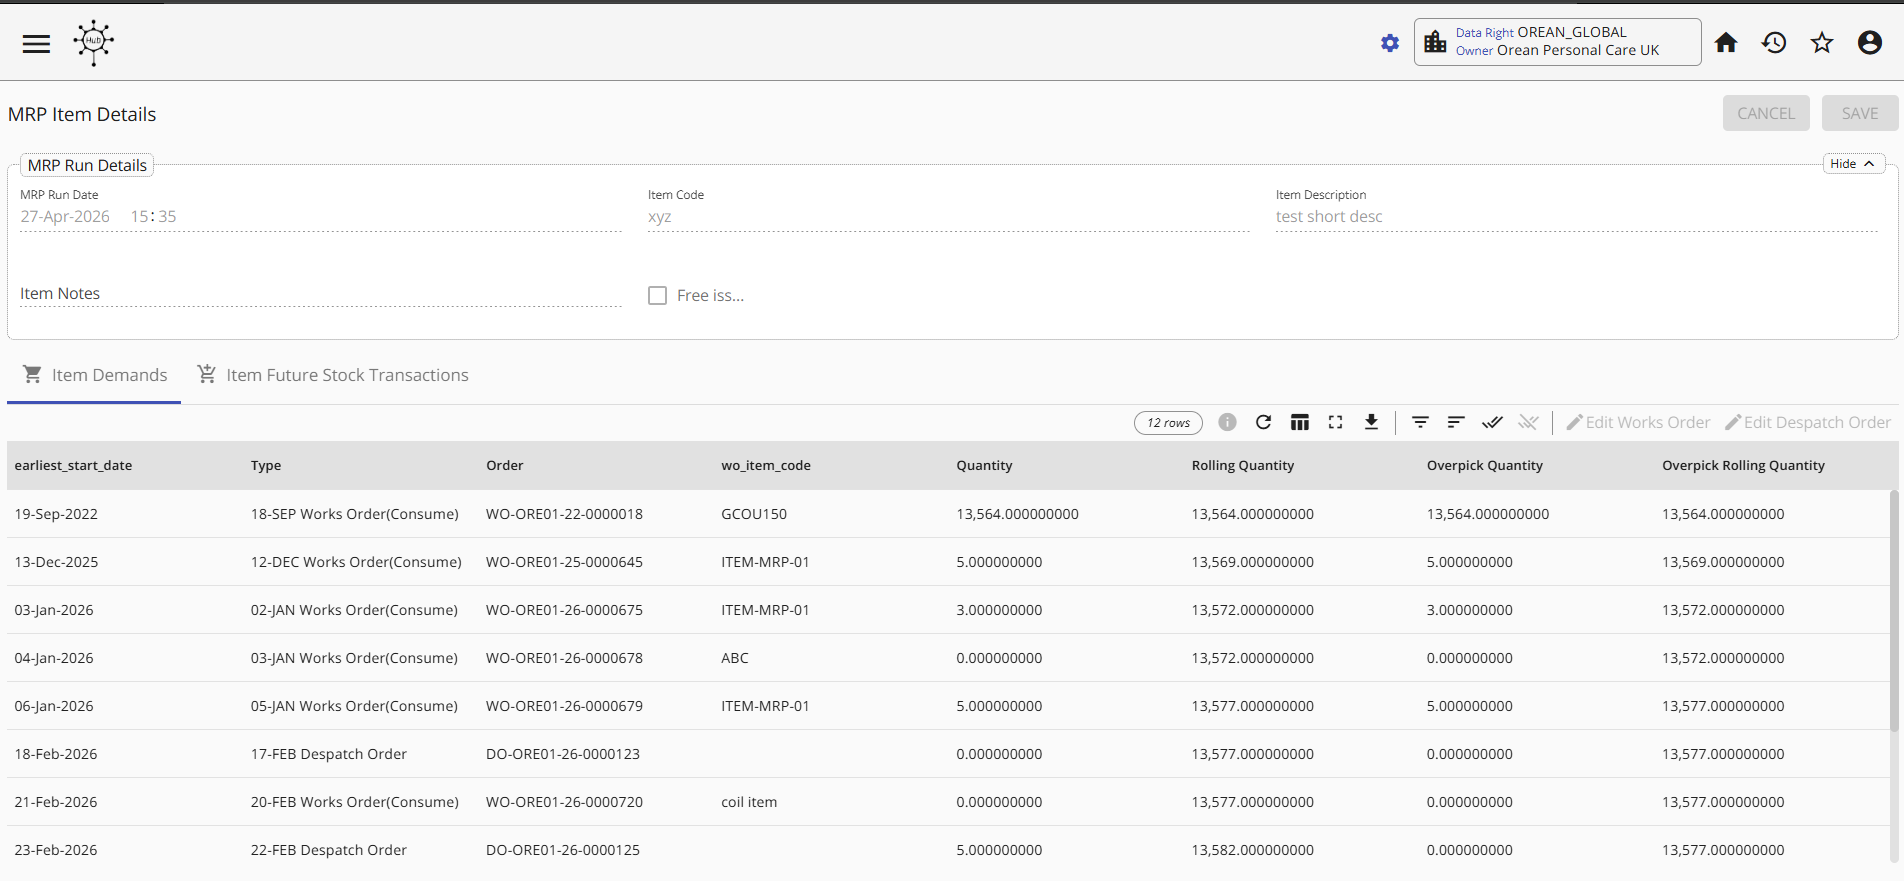Click the Item Code field xyz
Screen dimensions: 1904x881
(949, 216)
